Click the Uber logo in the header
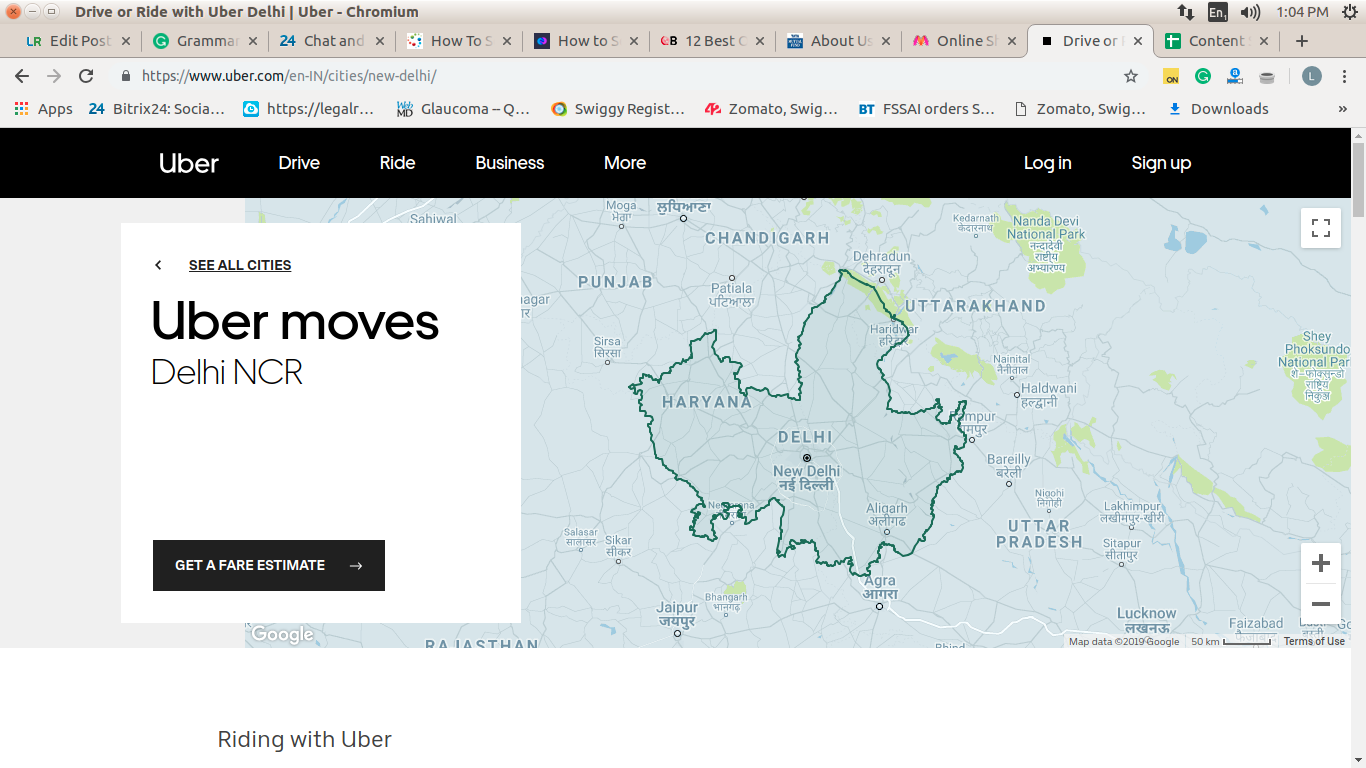This screenshot has width=1366, height=768. click(188, 163)
